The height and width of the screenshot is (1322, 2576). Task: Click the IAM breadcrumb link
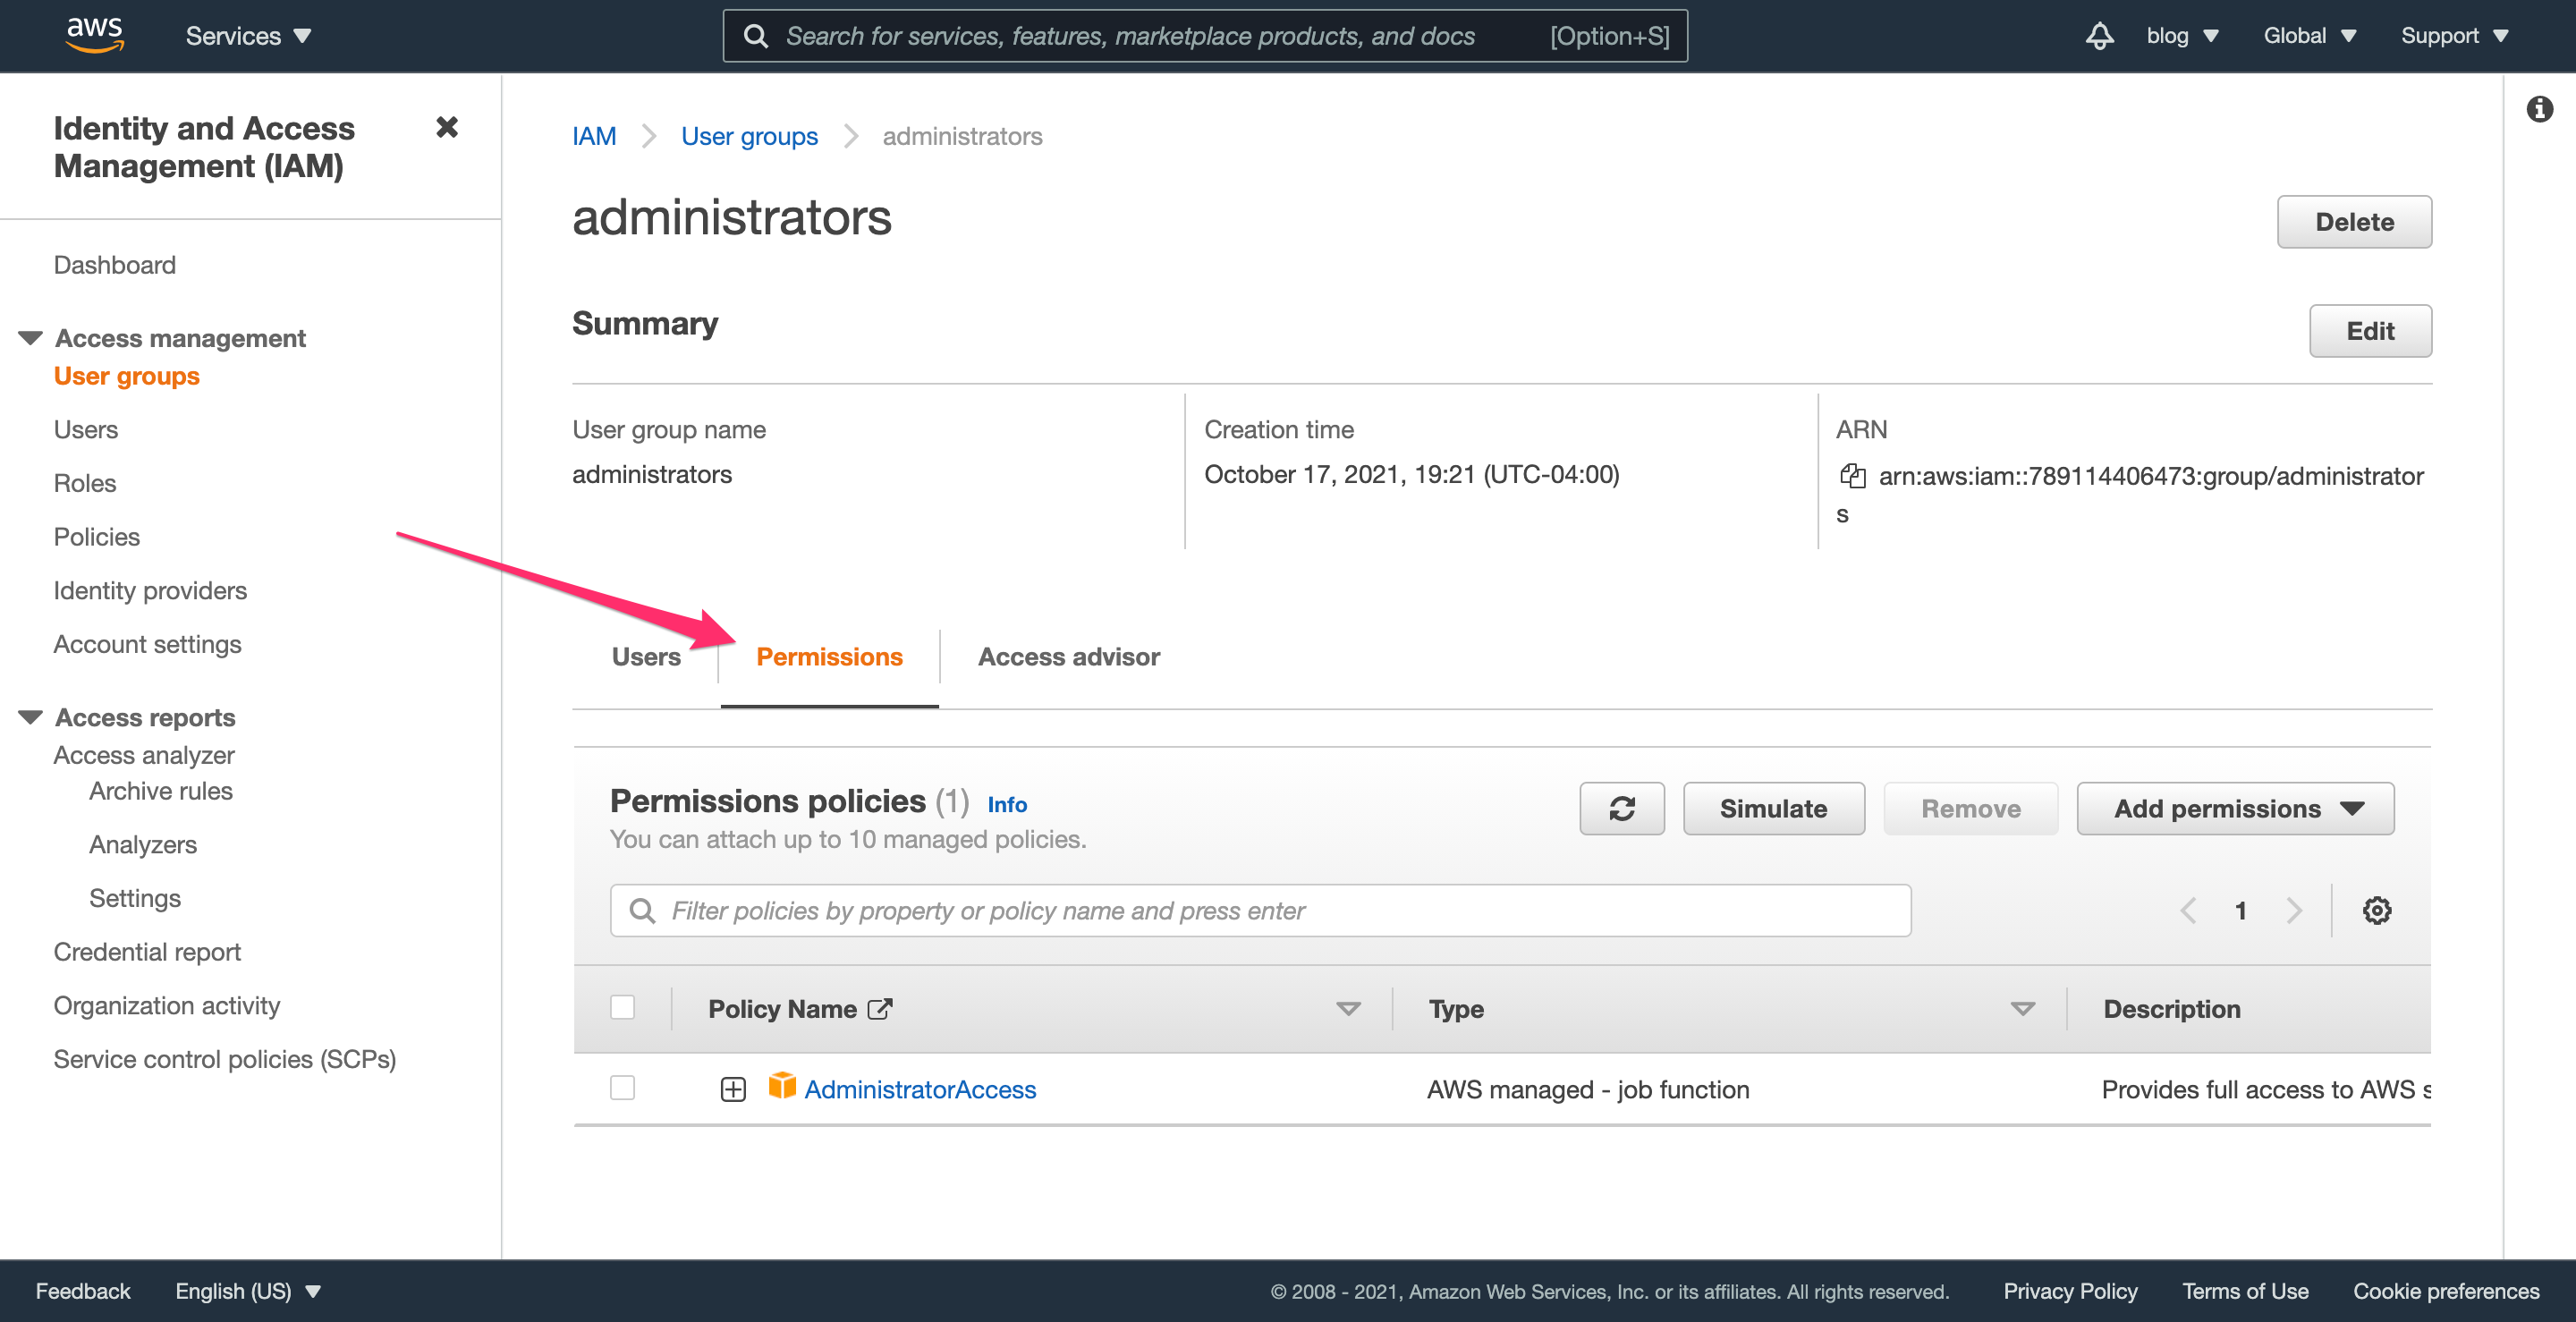pos(594,136)
